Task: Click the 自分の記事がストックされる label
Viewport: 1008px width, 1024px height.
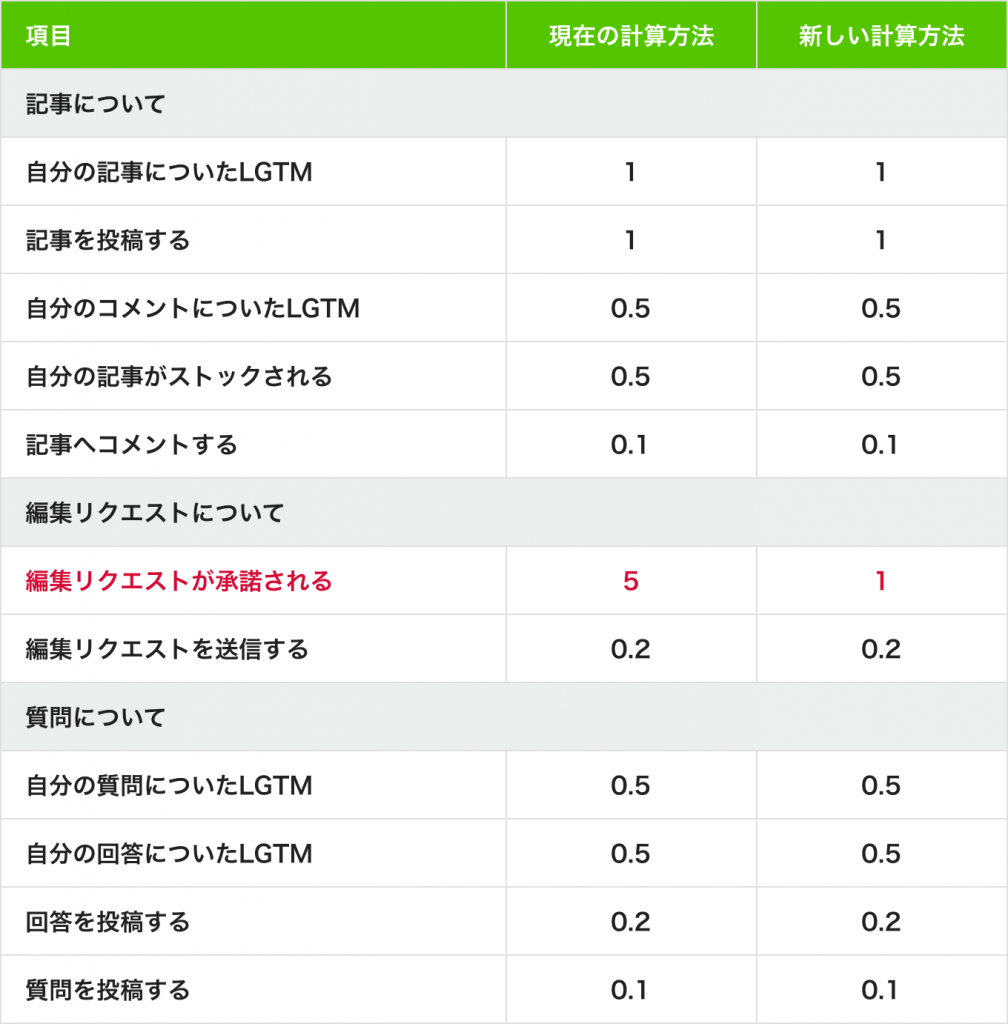Action: coord(179,376)
